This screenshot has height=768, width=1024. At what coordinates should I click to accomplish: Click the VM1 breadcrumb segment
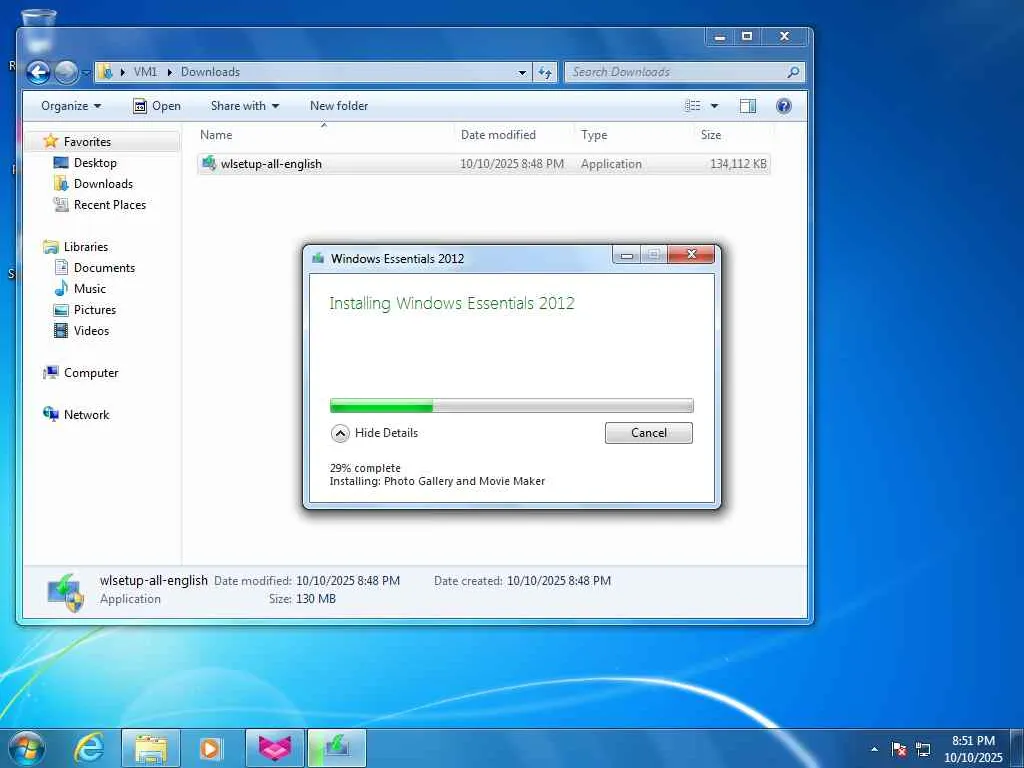(145, 72)
